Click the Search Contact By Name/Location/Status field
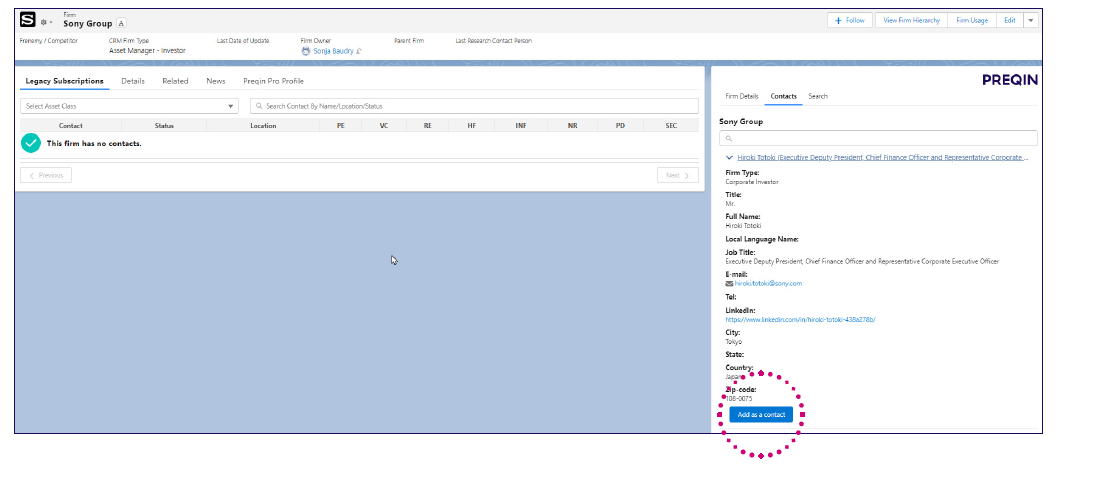 [474, 106]
